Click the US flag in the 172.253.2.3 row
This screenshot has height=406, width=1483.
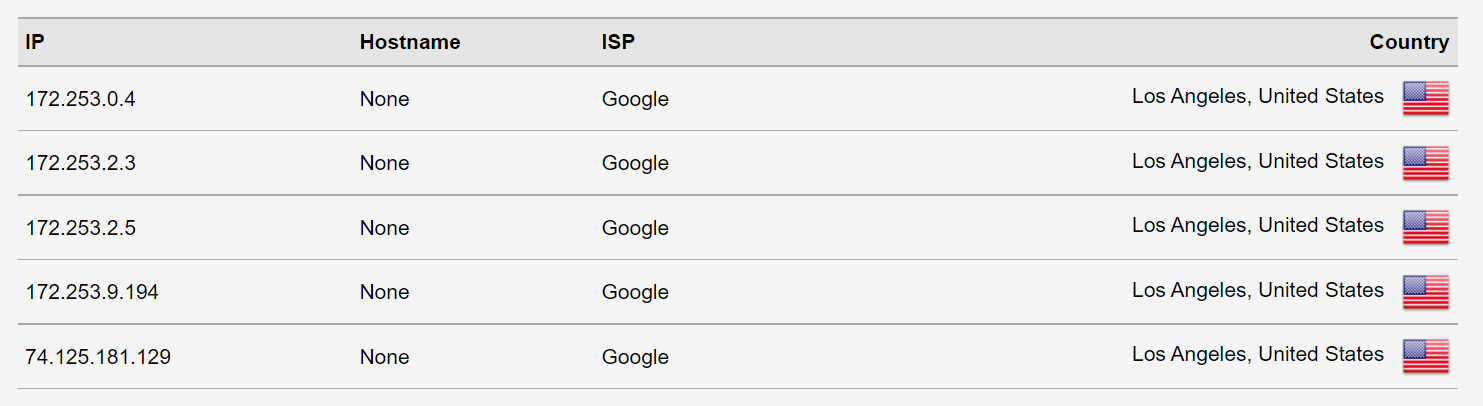coord(1425,162)
